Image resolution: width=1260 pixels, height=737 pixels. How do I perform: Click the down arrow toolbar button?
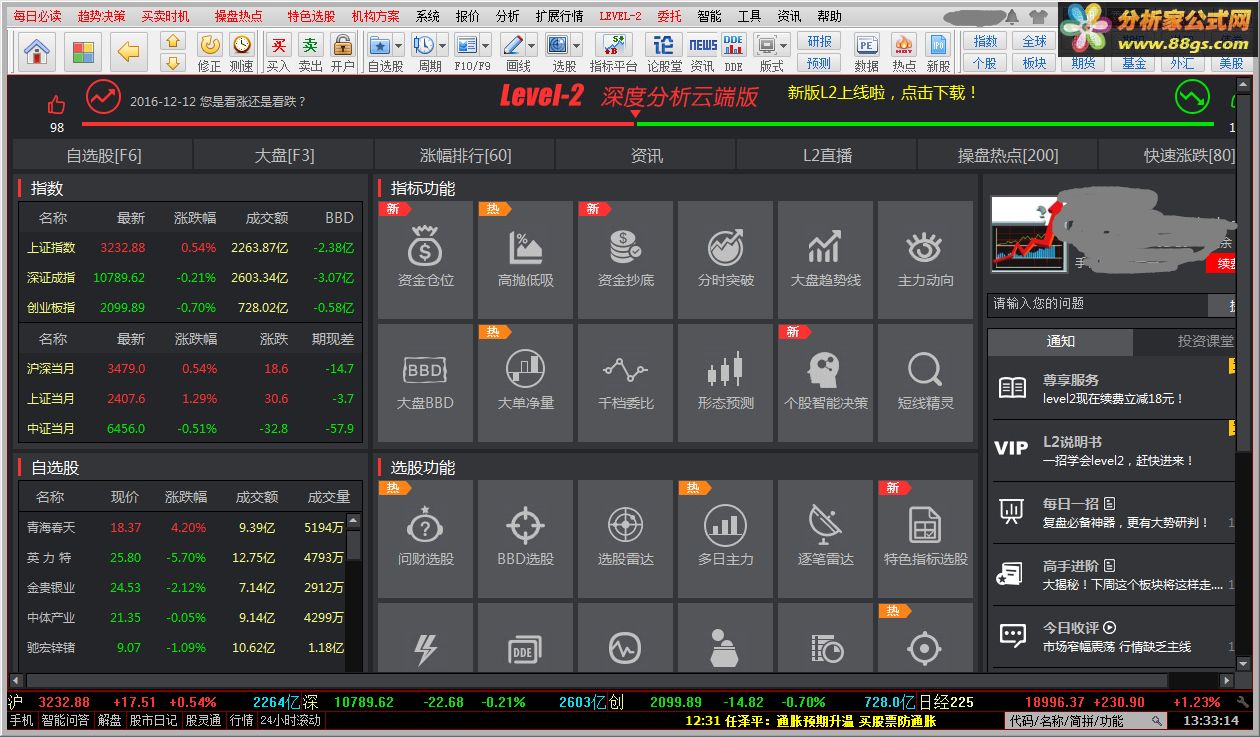[173, 62]
